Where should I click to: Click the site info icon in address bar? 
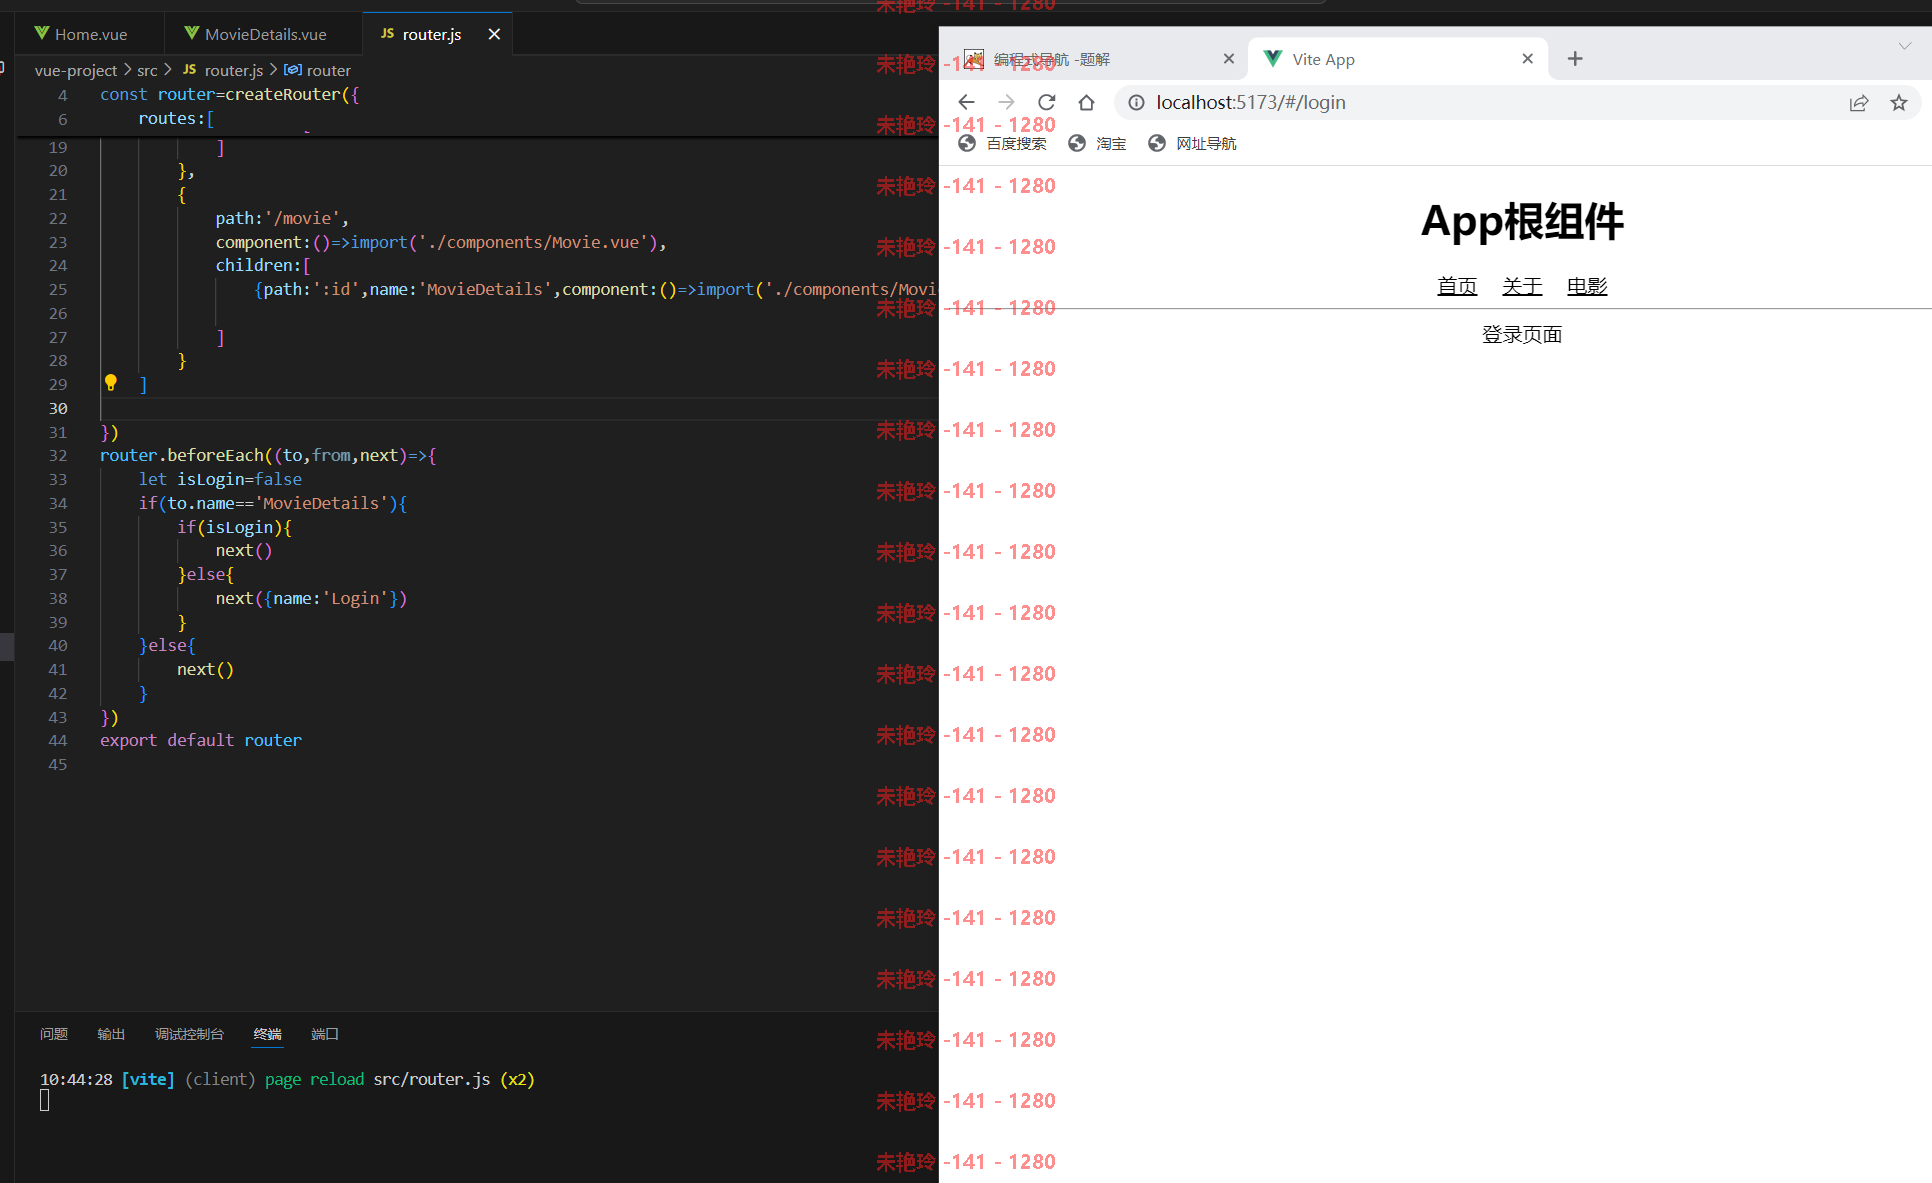1136,102
